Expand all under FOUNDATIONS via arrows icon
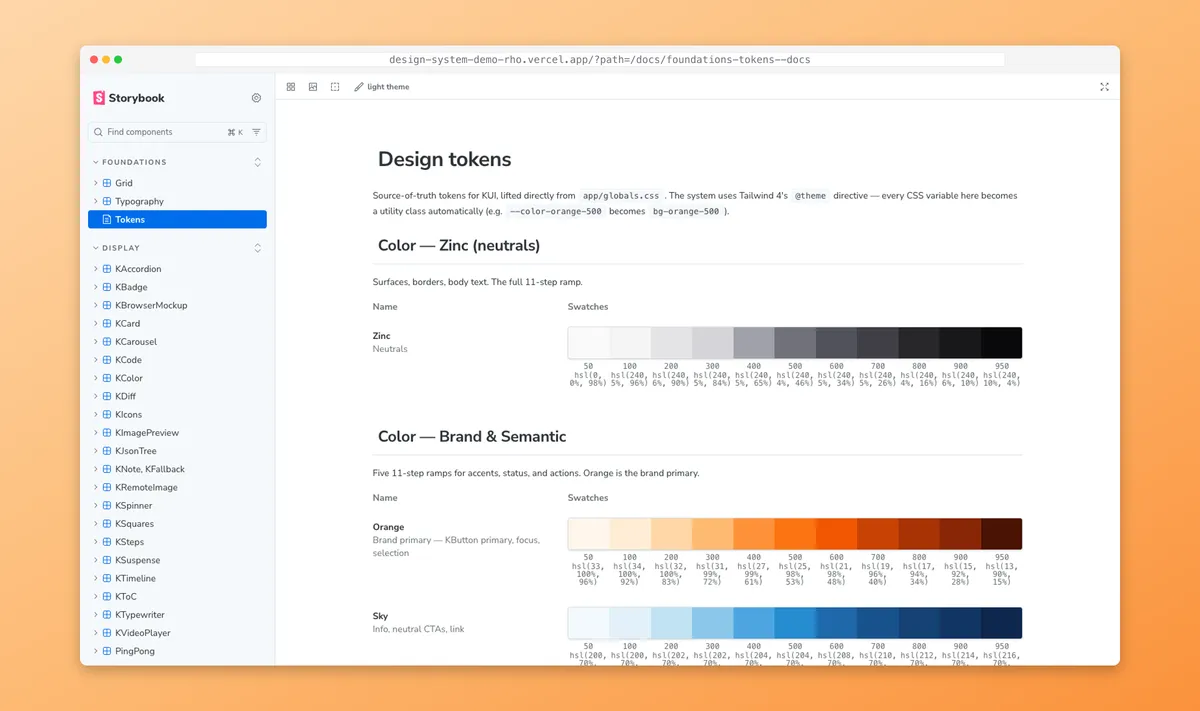Viewport: 1200px width, 711px height. click(x=257, y=162)
